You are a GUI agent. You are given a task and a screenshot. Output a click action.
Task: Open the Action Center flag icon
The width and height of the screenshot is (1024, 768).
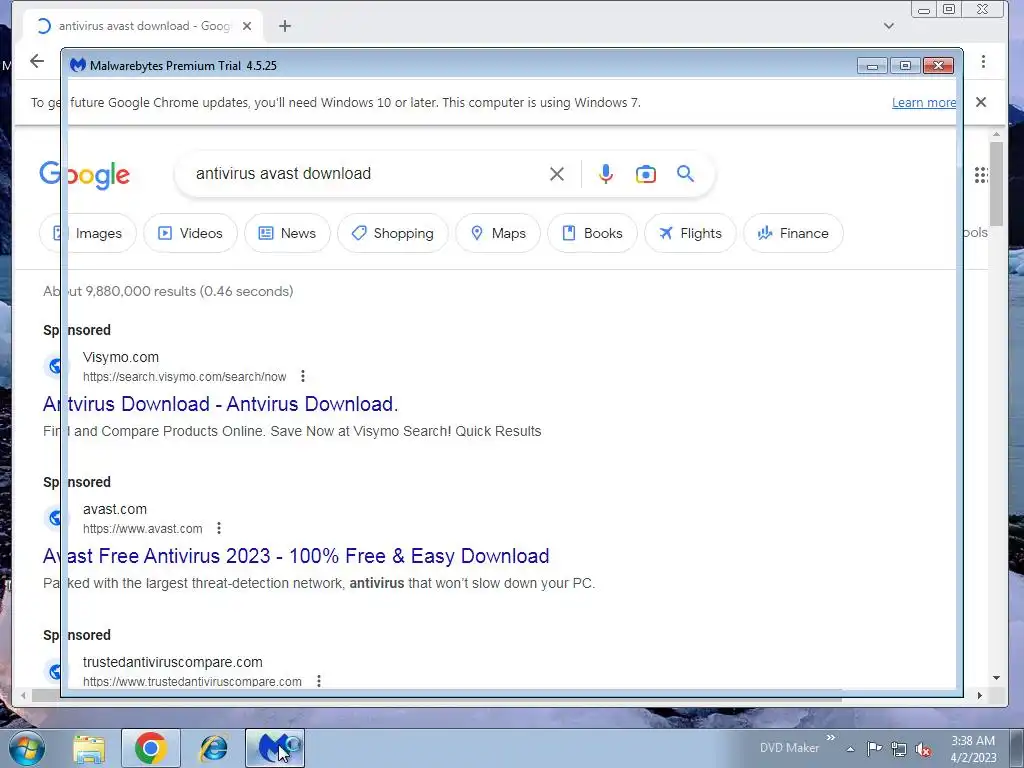pyautogui.click(x=874, y=748)
